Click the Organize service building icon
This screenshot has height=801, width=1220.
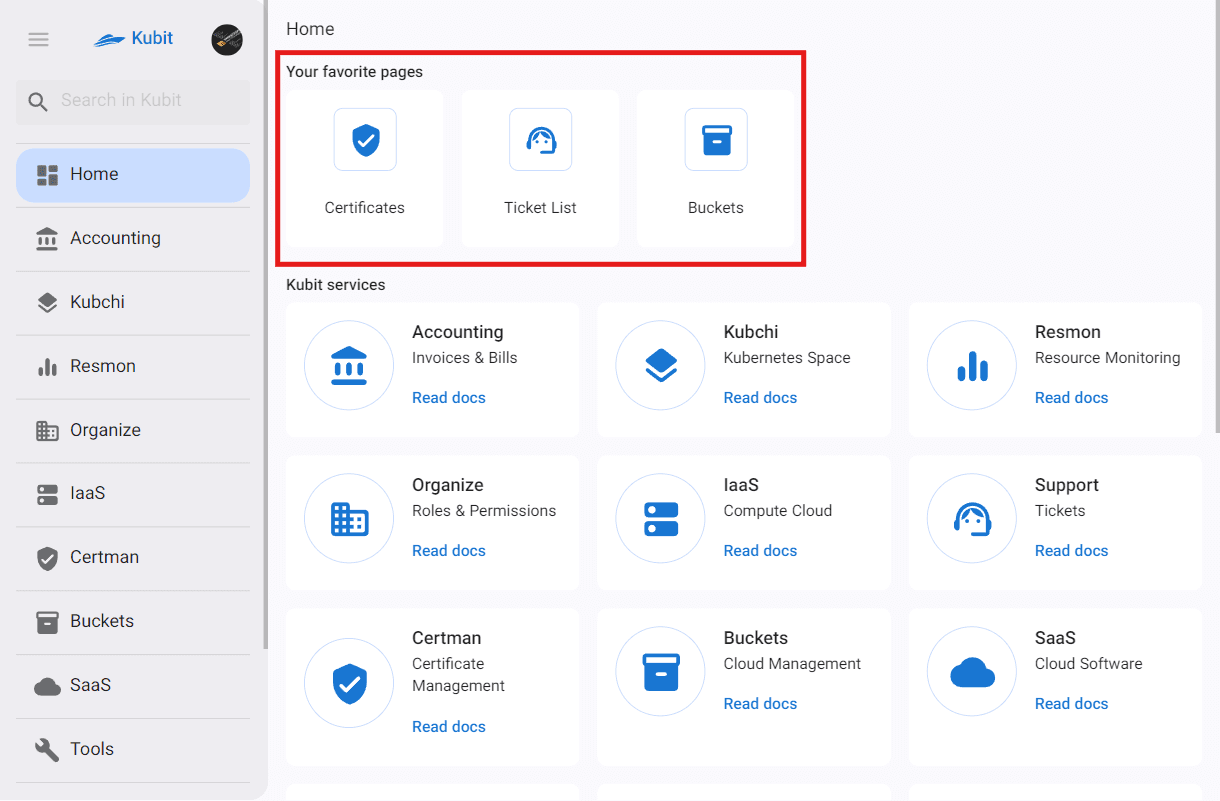[349, 519]
